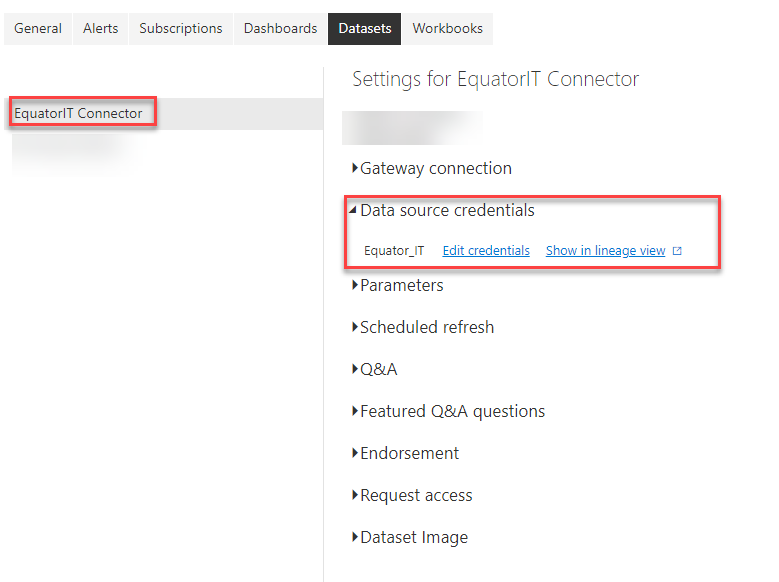Expand Featured Q&A questions section
The image size is (779, 582).
tap(452, 412)
